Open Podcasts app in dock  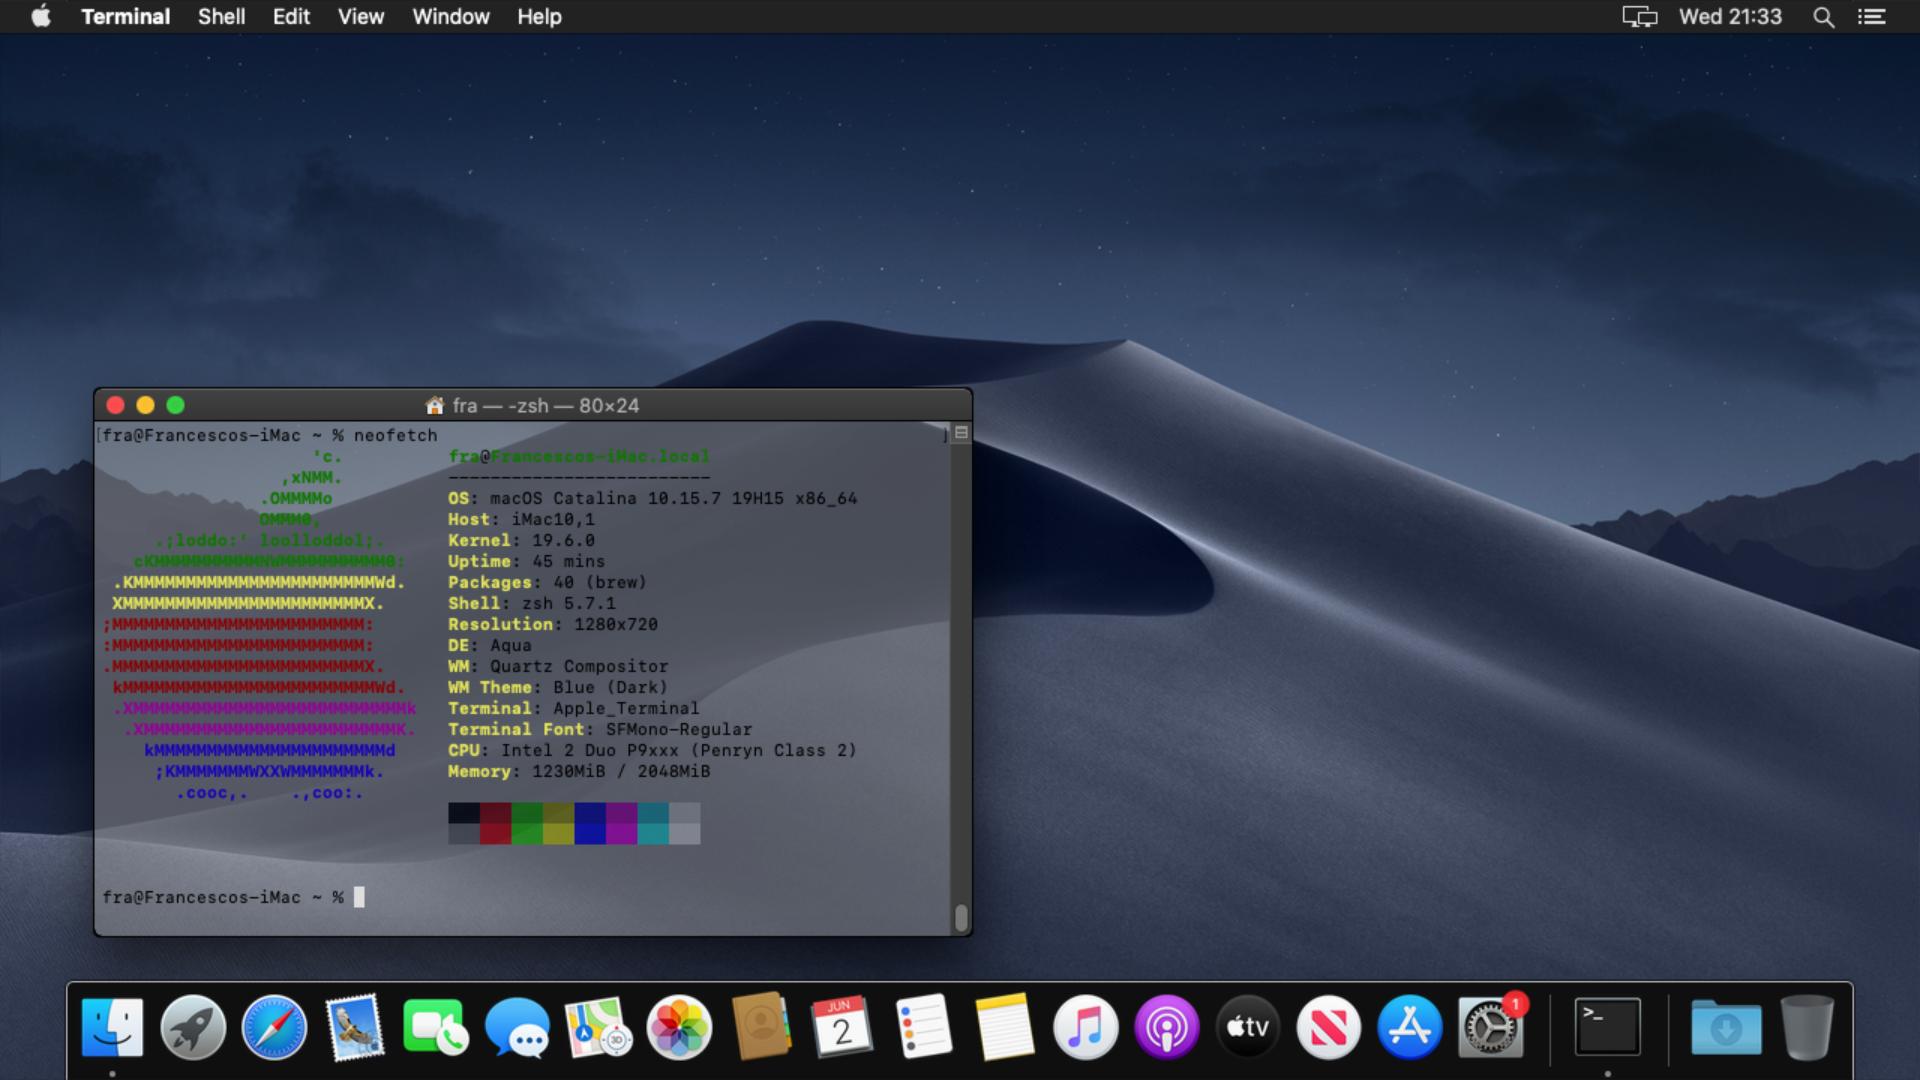1166,1027
